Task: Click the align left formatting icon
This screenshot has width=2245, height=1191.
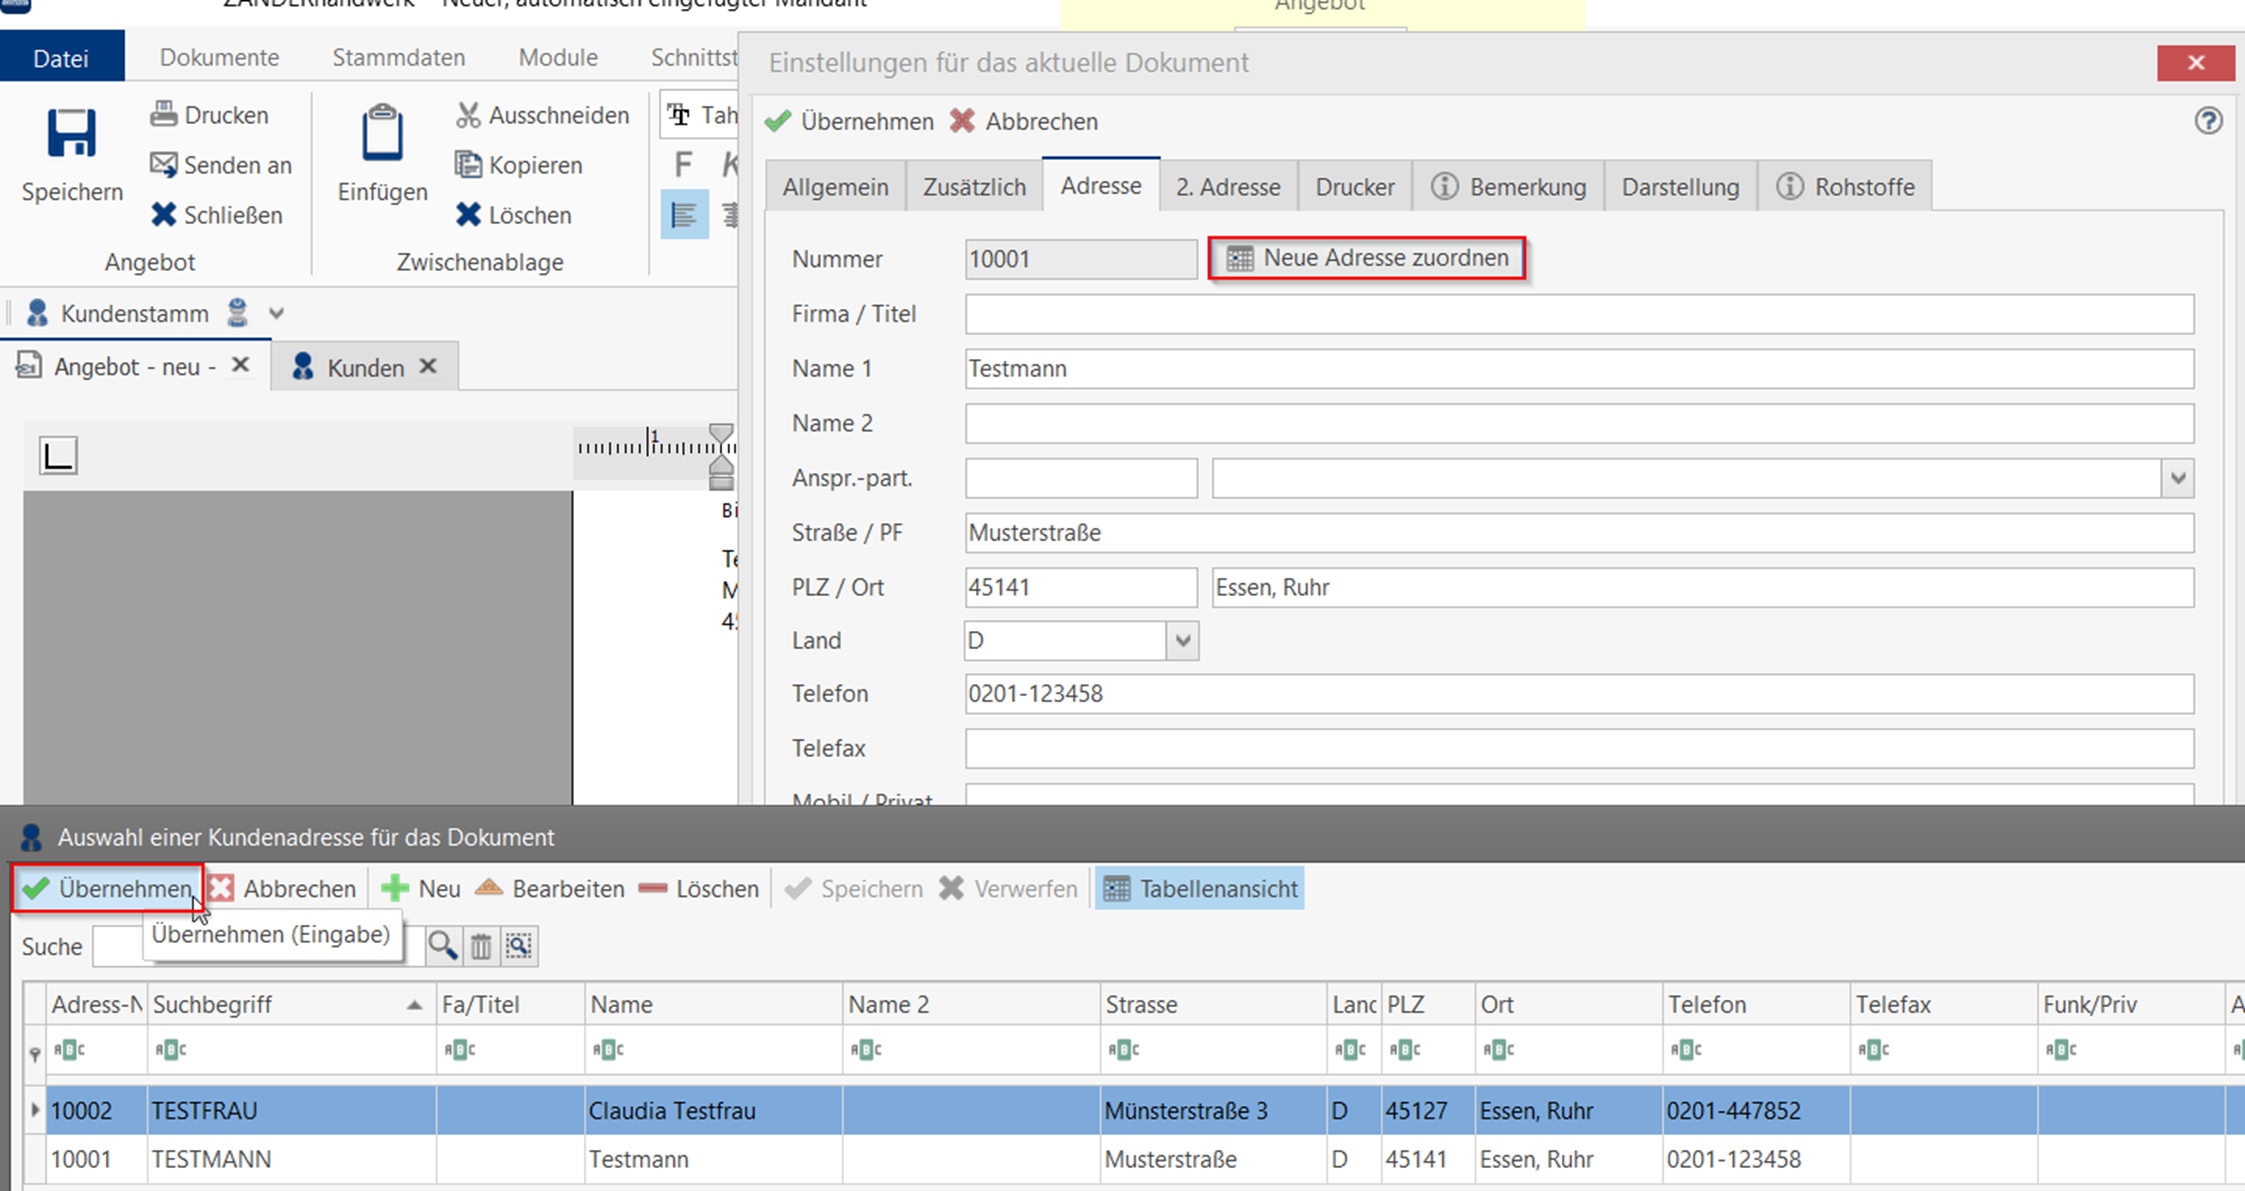Action: [684, 215]
